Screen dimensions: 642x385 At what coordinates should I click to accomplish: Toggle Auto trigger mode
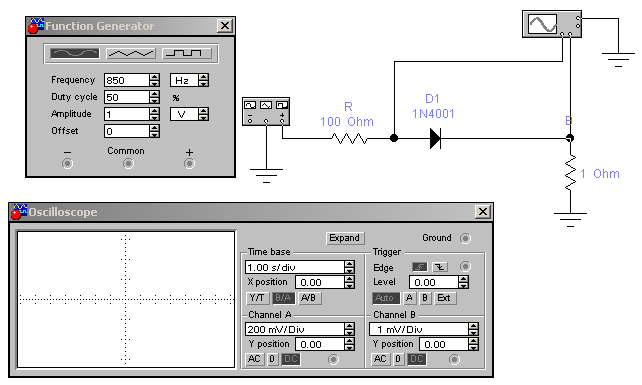click(x=386, y=298)
